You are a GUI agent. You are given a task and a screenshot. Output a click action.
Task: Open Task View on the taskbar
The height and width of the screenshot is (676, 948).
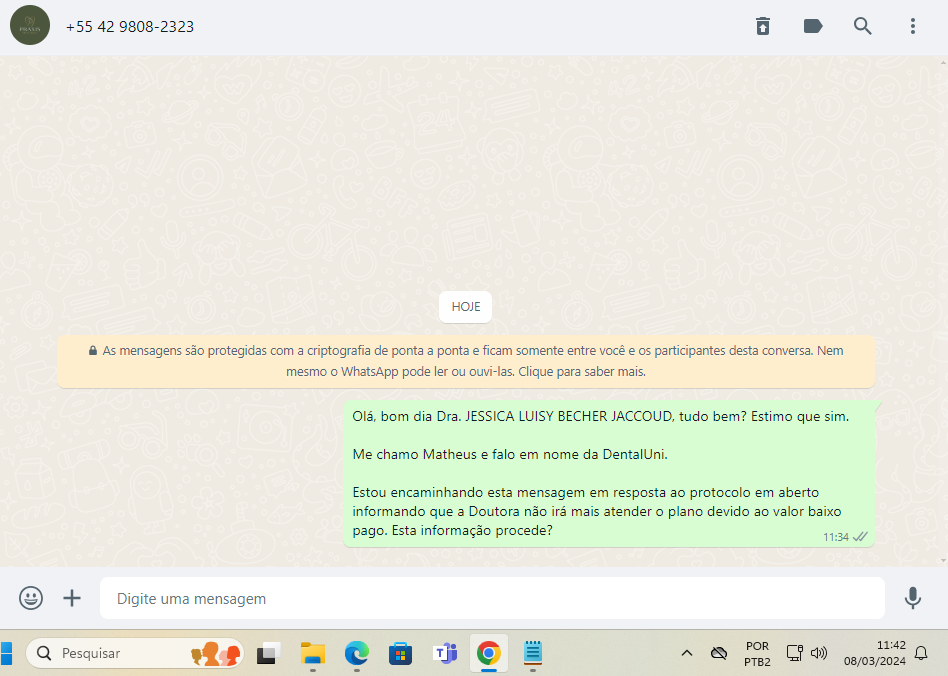click(268, 654)
